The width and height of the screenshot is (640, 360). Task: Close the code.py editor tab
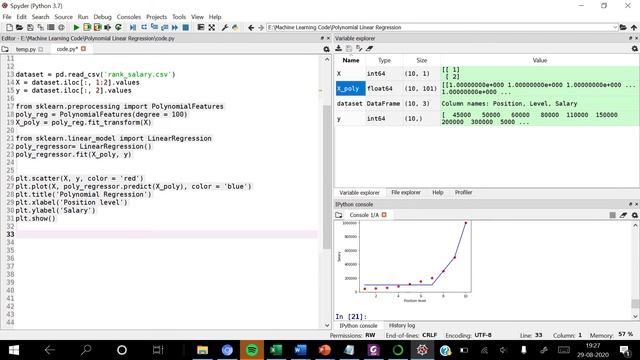(83, 49)
